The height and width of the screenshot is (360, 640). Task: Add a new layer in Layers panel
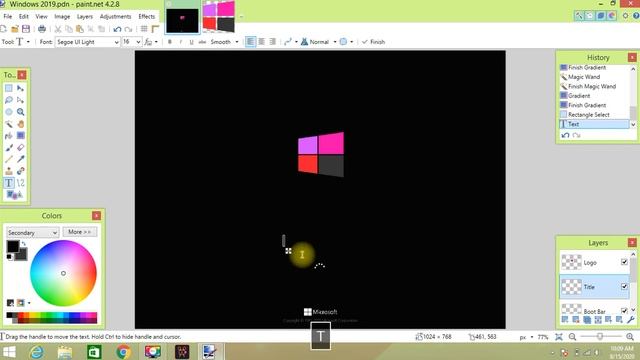tap(565, 320)
